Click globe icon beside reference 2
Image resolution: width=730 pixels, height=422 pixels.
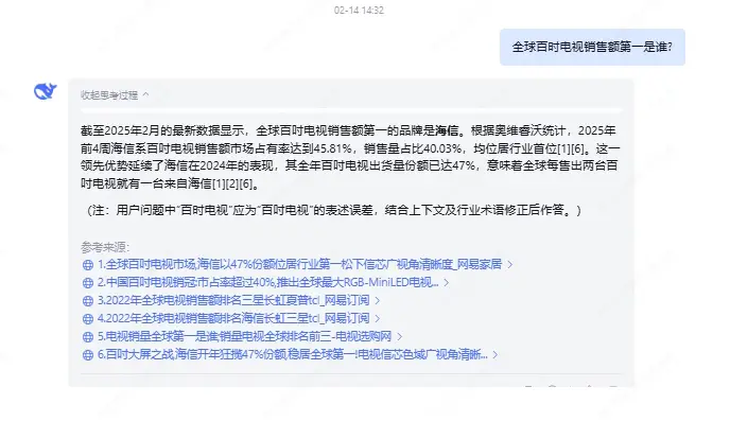pos(88,283)
